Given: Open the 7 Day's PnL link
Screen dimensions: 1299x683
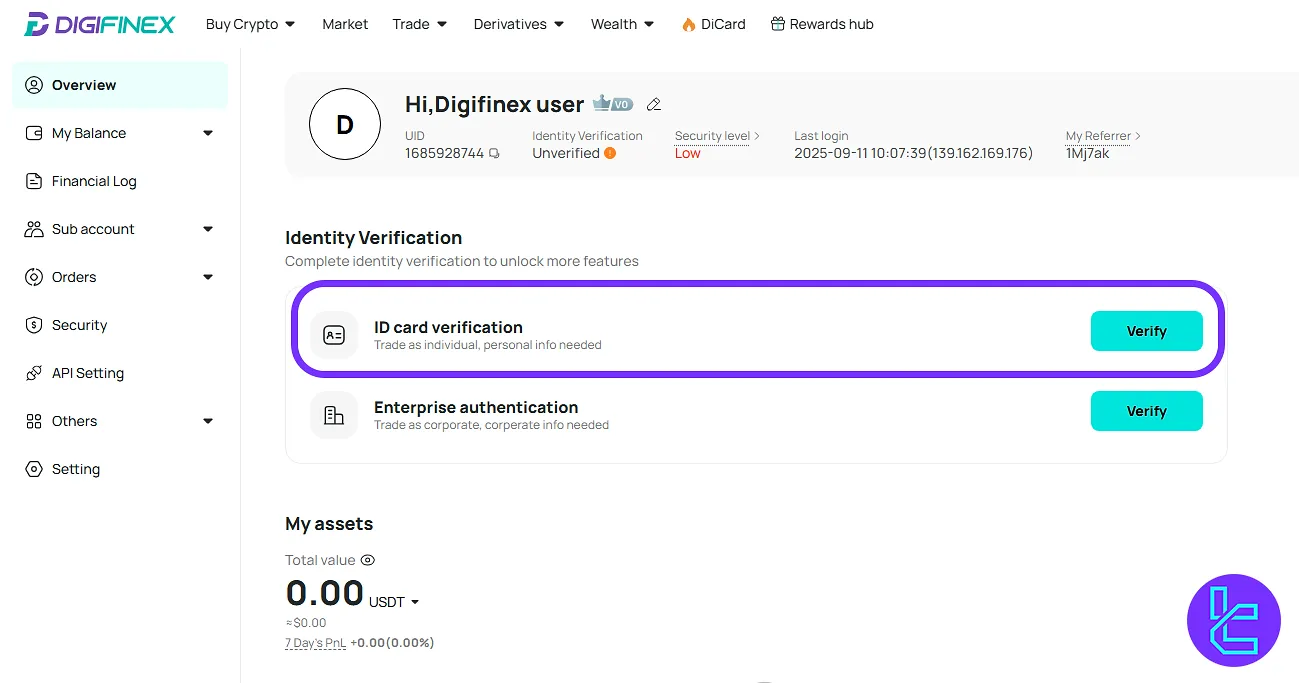Looking at the screenshot, I should 315,643.
